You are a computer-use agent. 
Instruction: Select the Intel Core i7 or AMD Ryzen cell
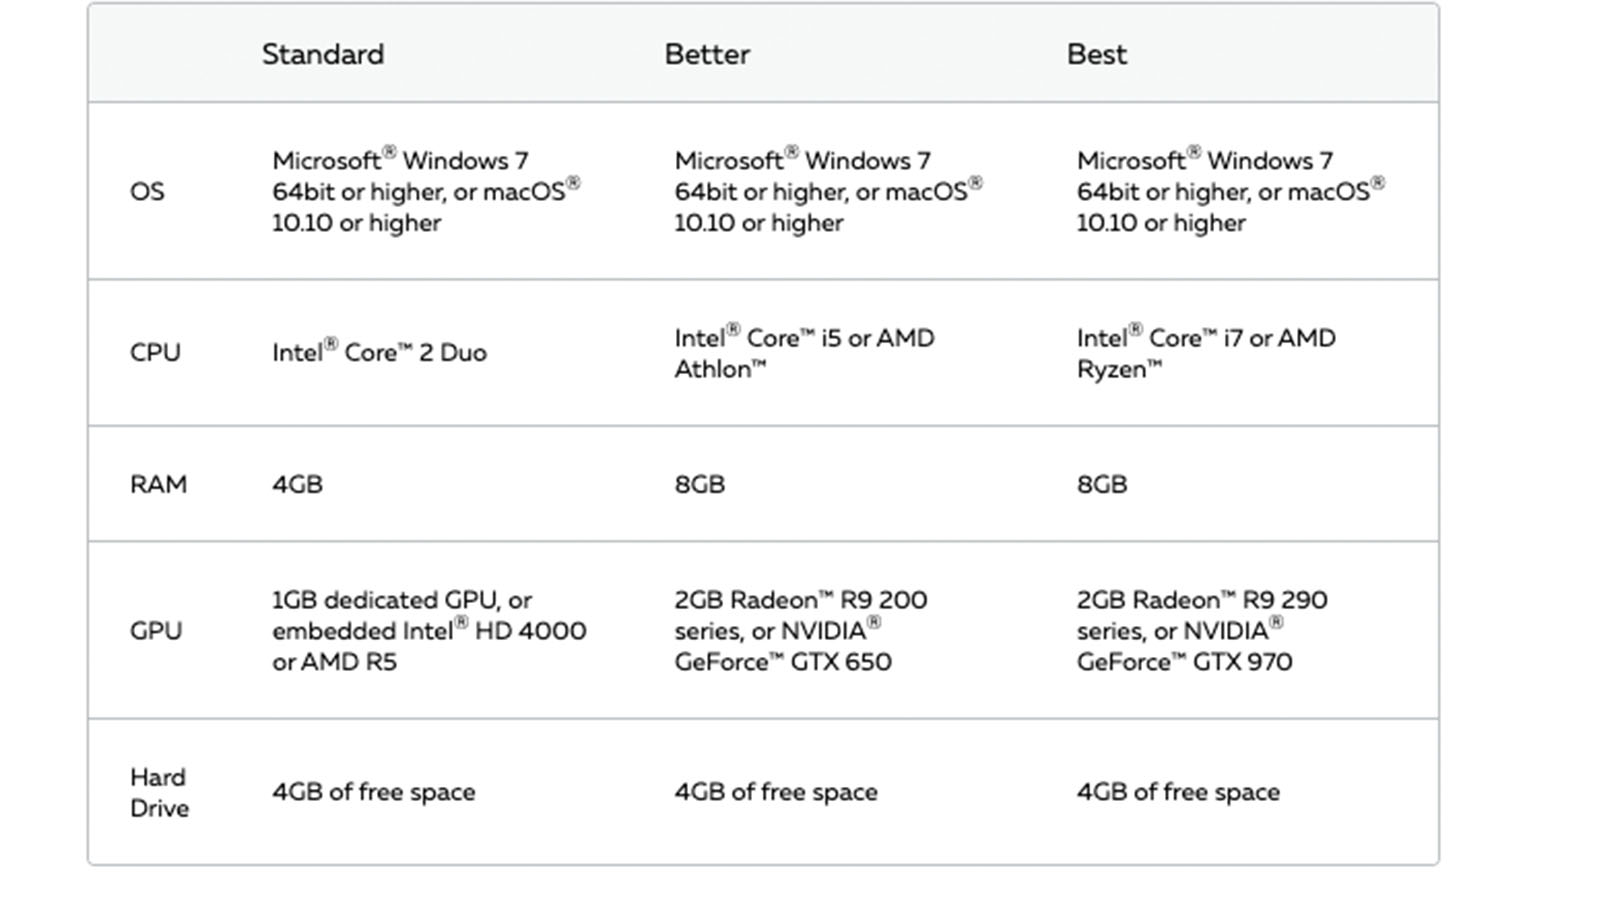coord(1205,353)
